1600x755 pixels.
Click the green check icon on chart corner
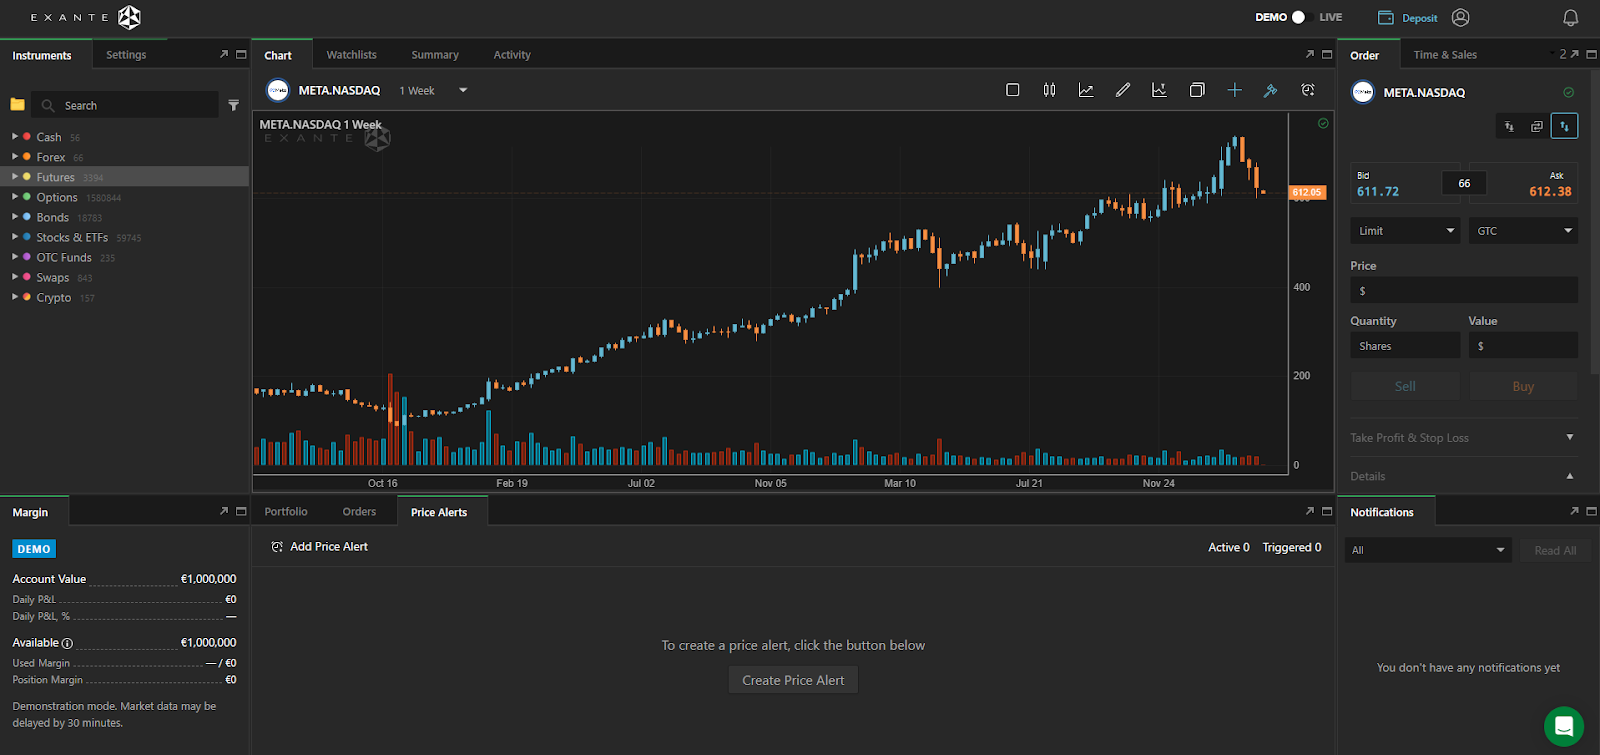click(x=1323, y=123)
